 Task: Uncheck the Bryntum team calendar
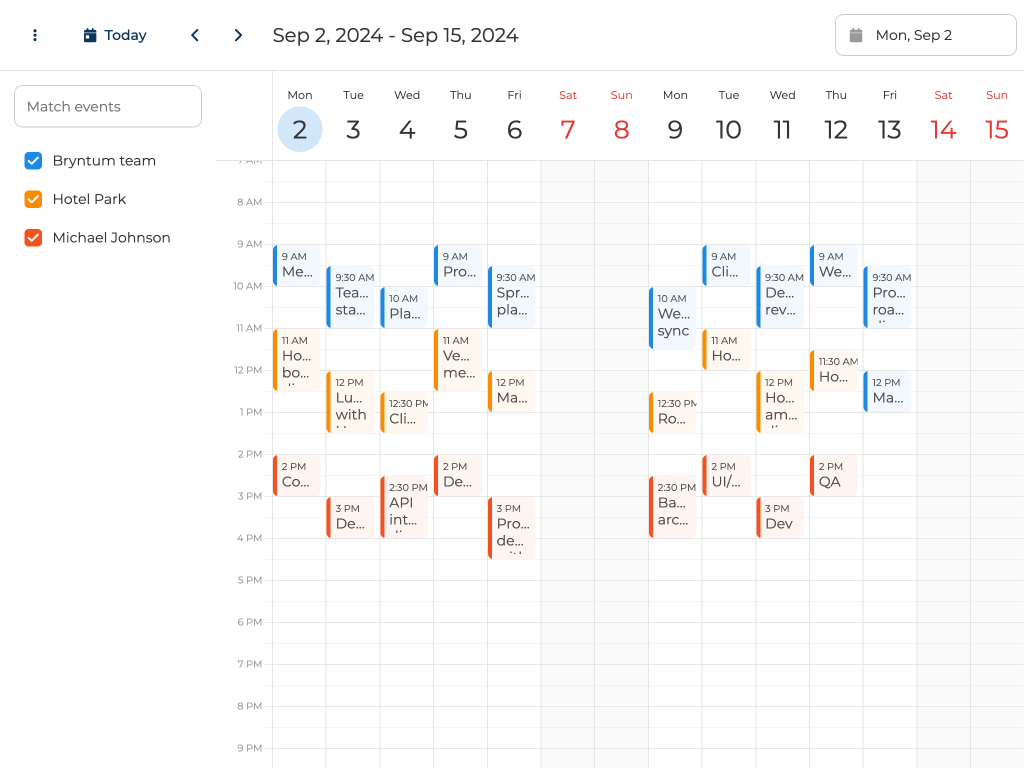pos(33,161)
